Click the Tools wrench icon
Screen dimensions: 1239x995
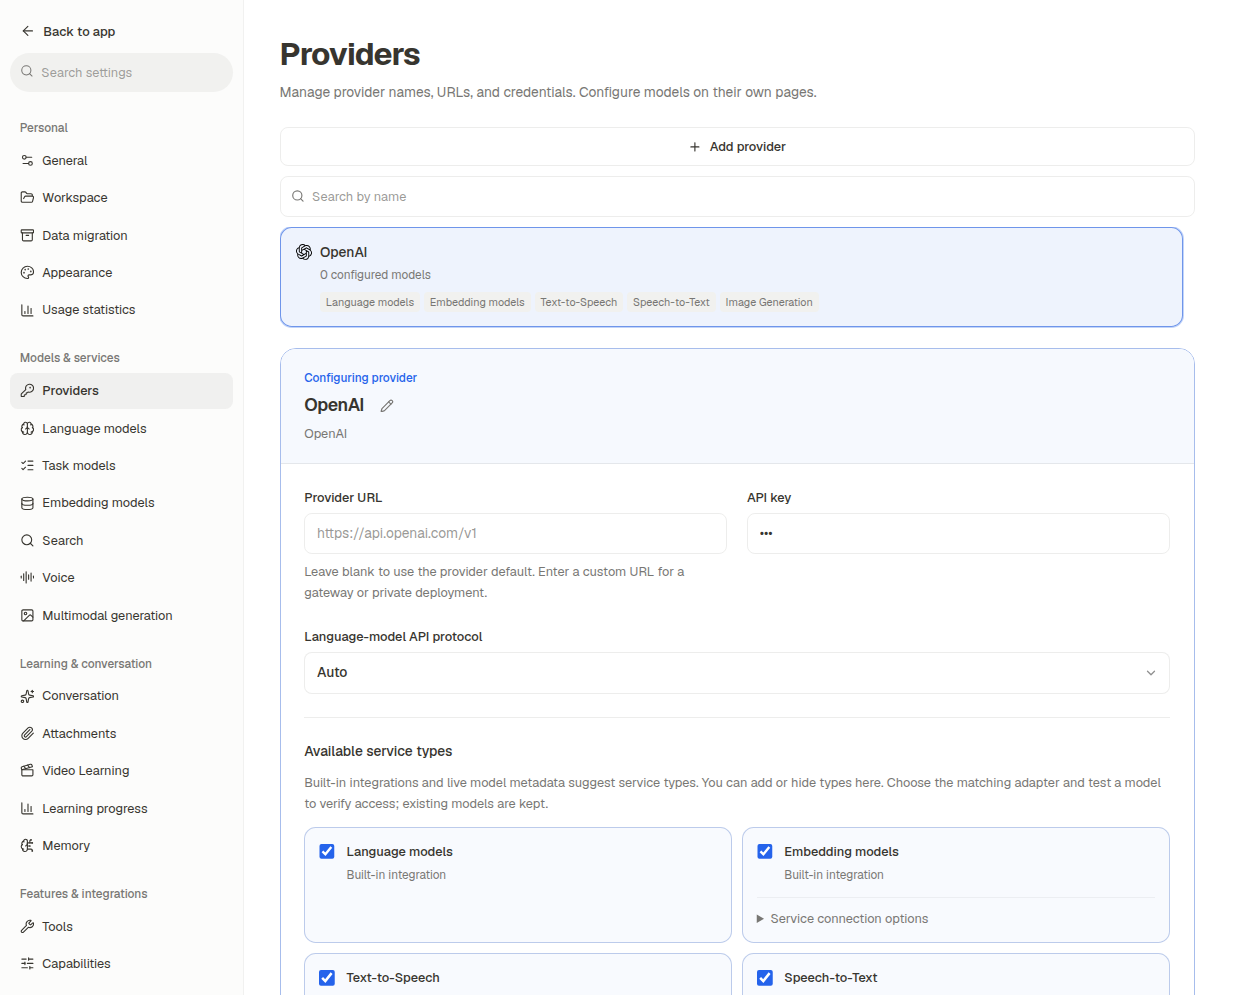[27, 926]
